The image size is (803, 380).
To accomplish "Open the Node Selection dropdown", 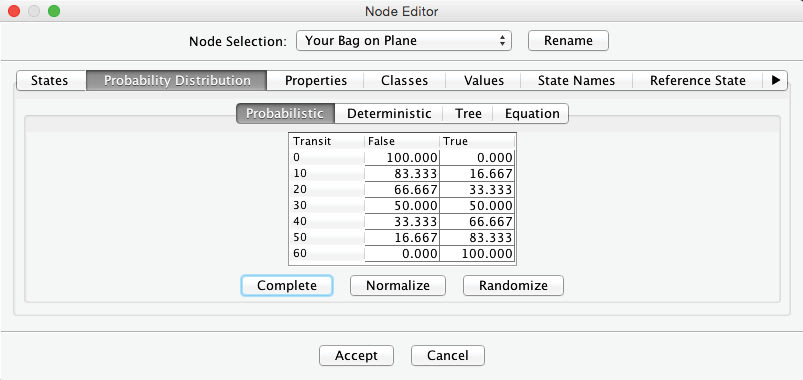I will click(404, 40).
